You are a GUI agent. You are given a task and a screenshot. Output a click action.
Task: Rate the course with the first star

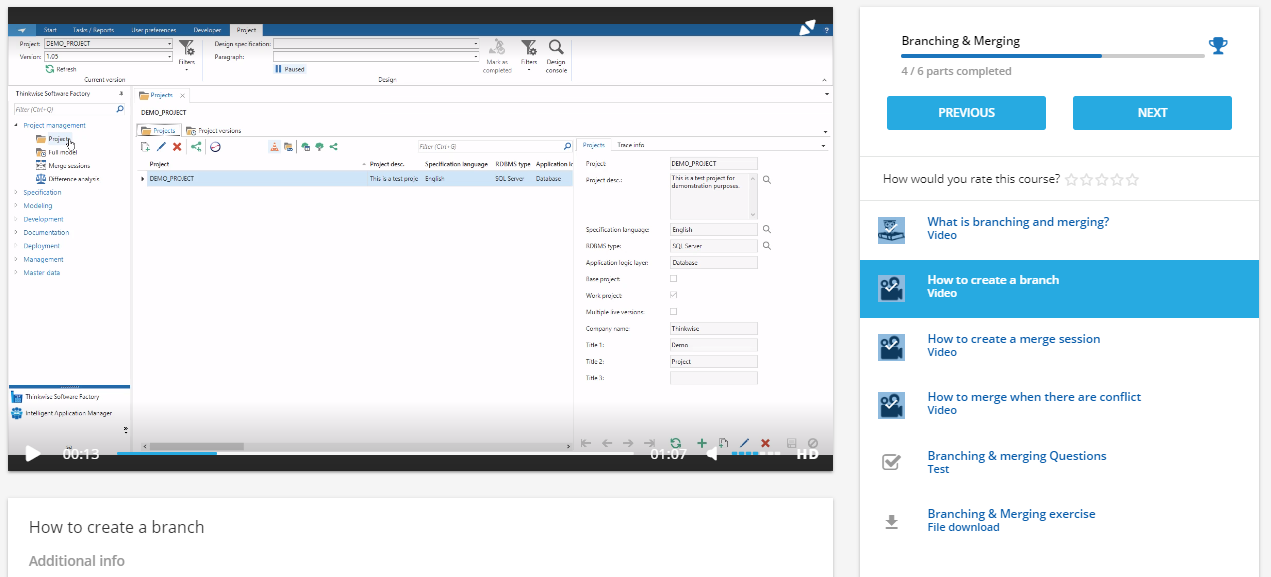tap(1072, 179)
